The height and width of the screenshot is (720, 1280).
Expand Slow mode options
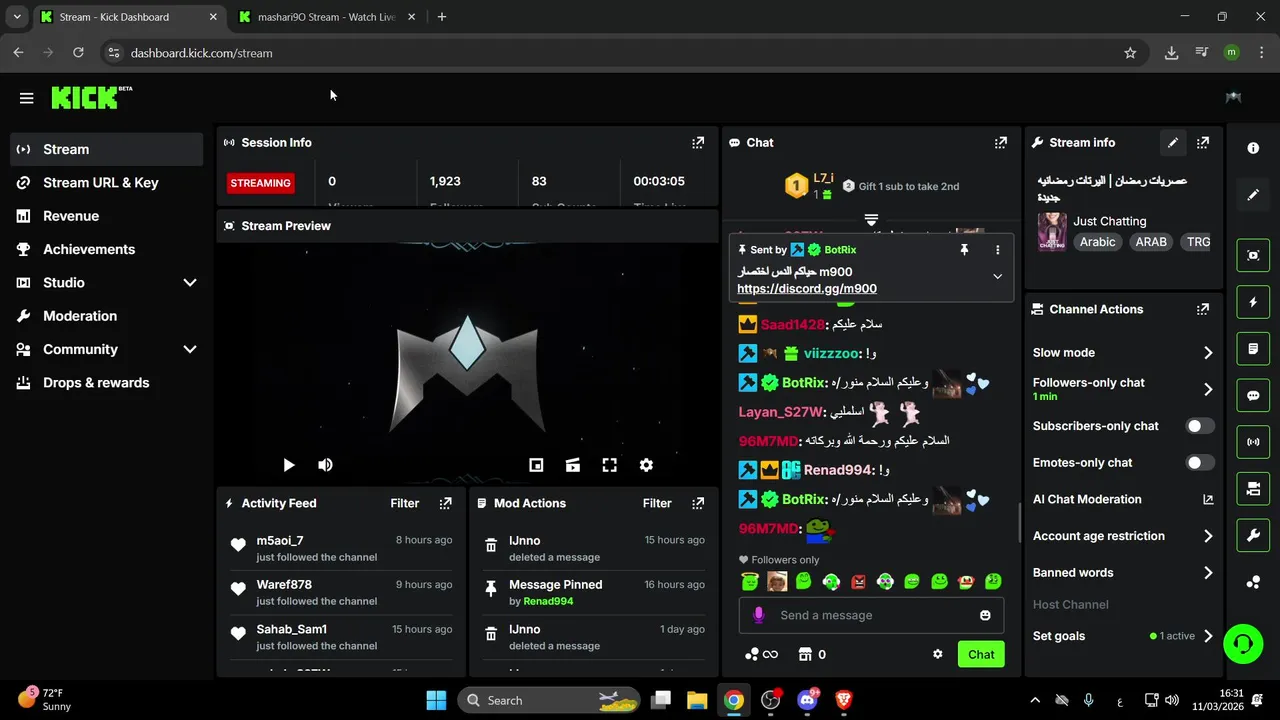(1208, 353)
